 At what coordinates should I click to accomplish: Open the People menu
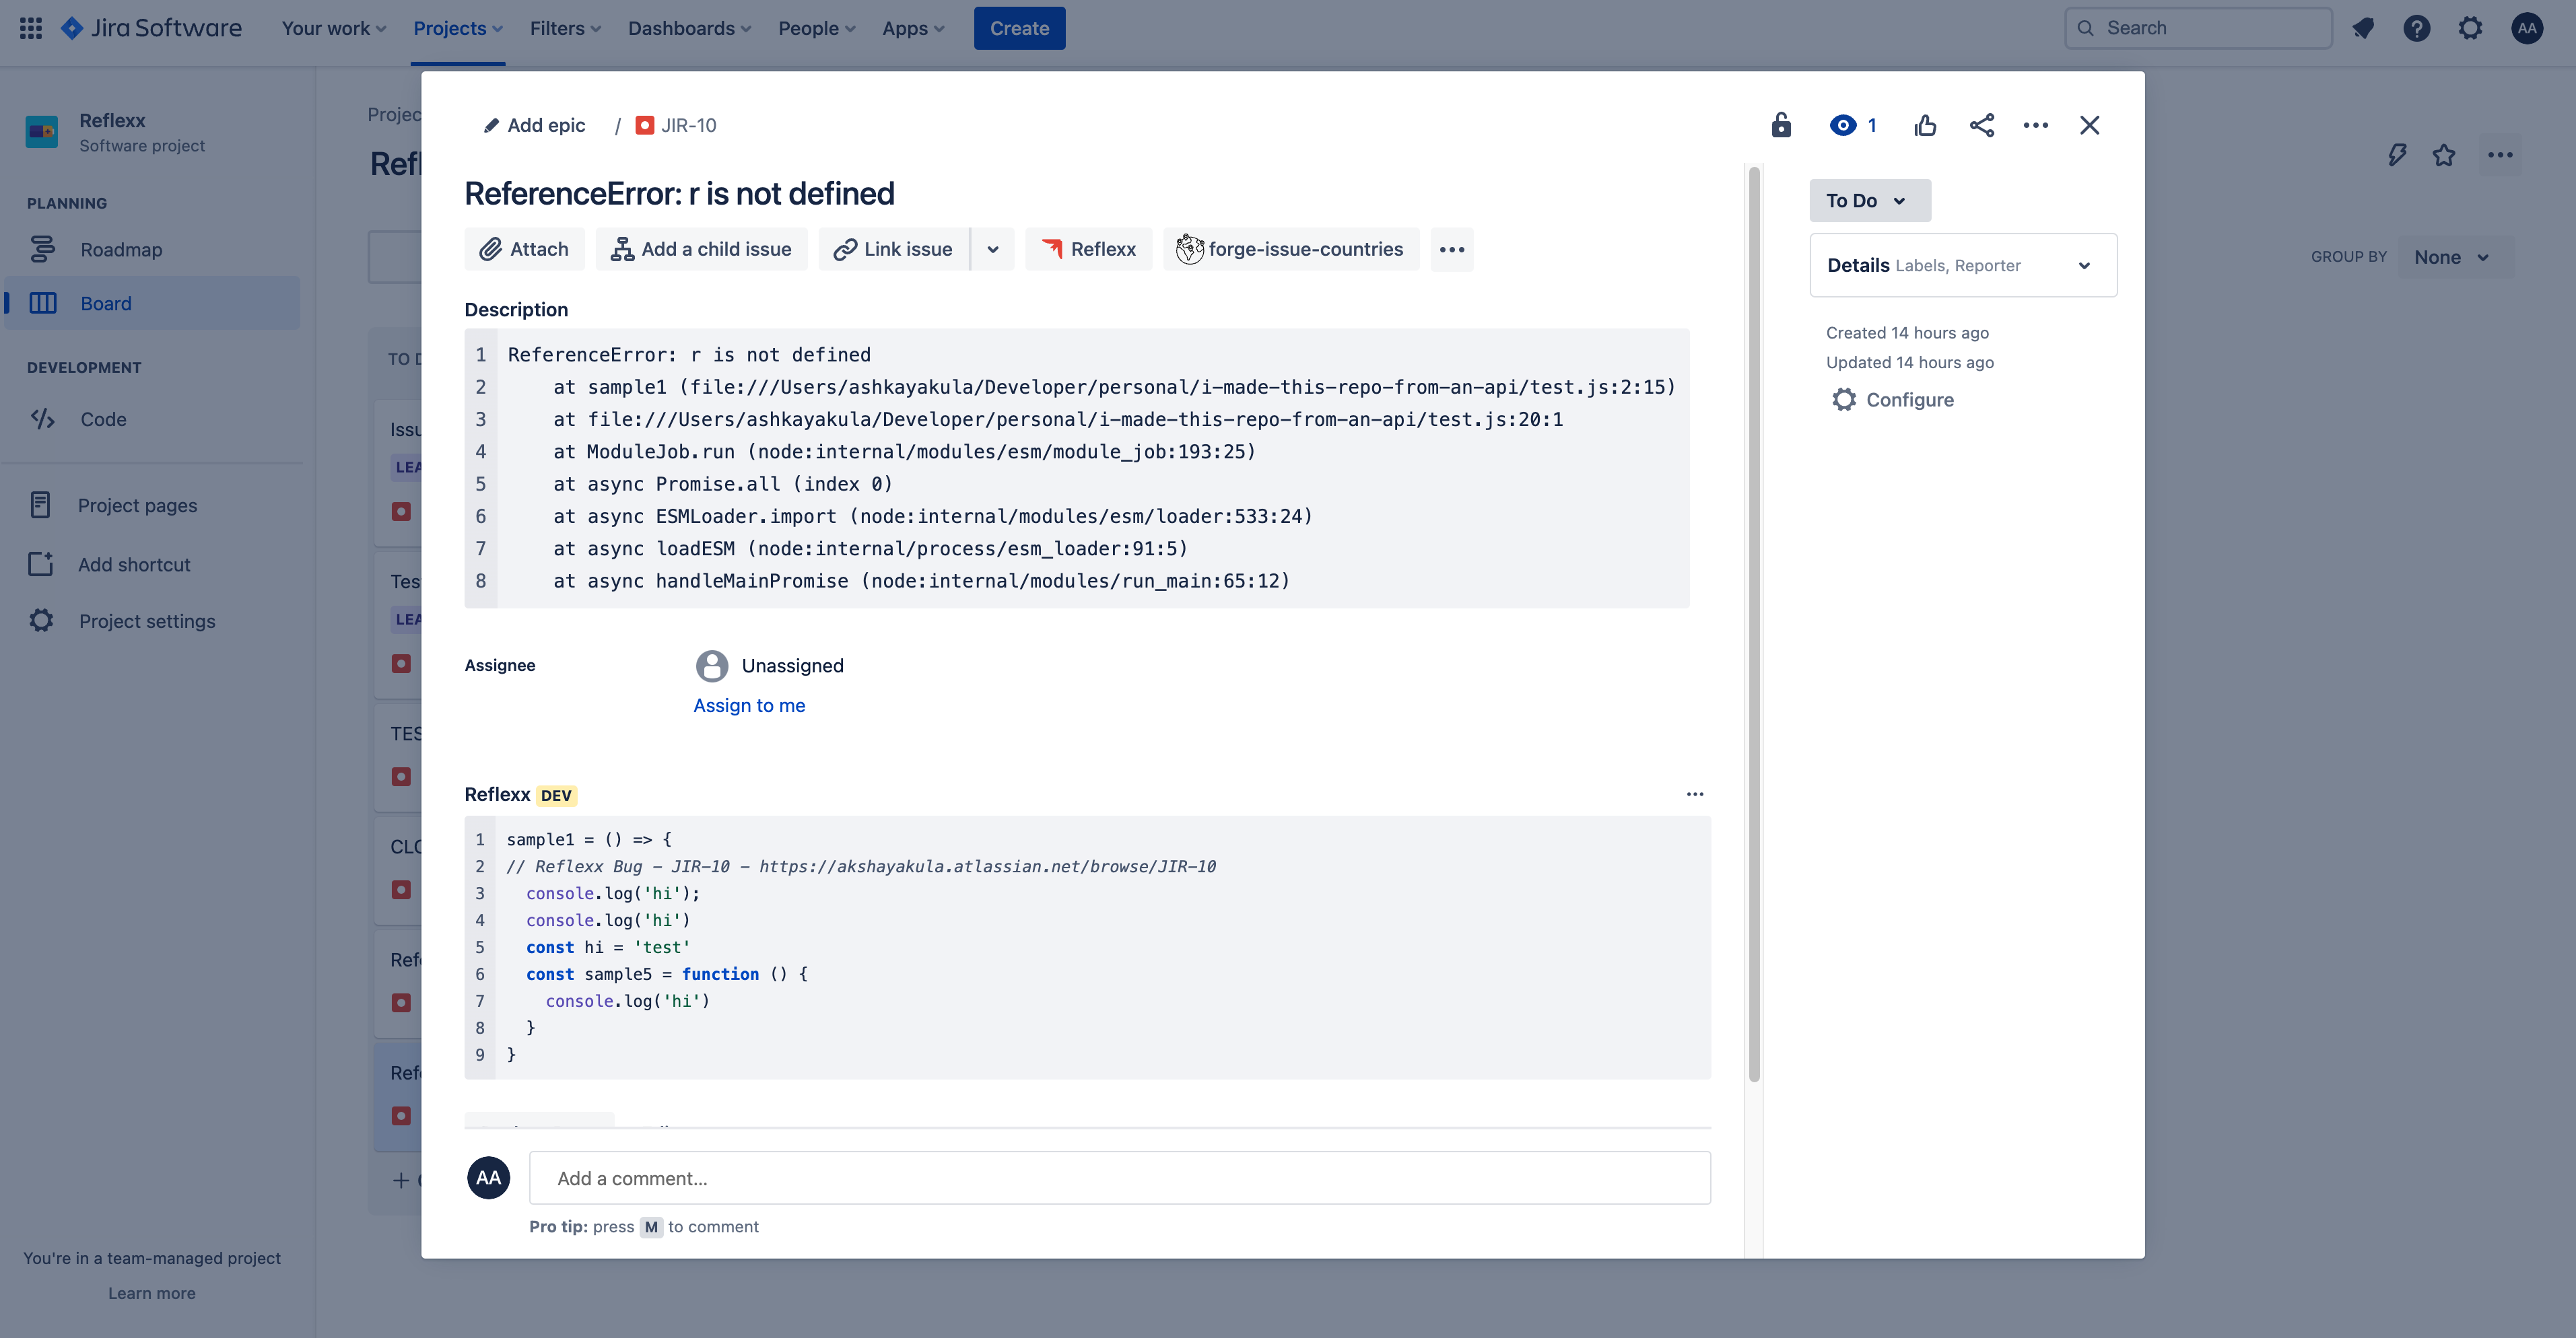pyautogui.click(x=817, y=28)
